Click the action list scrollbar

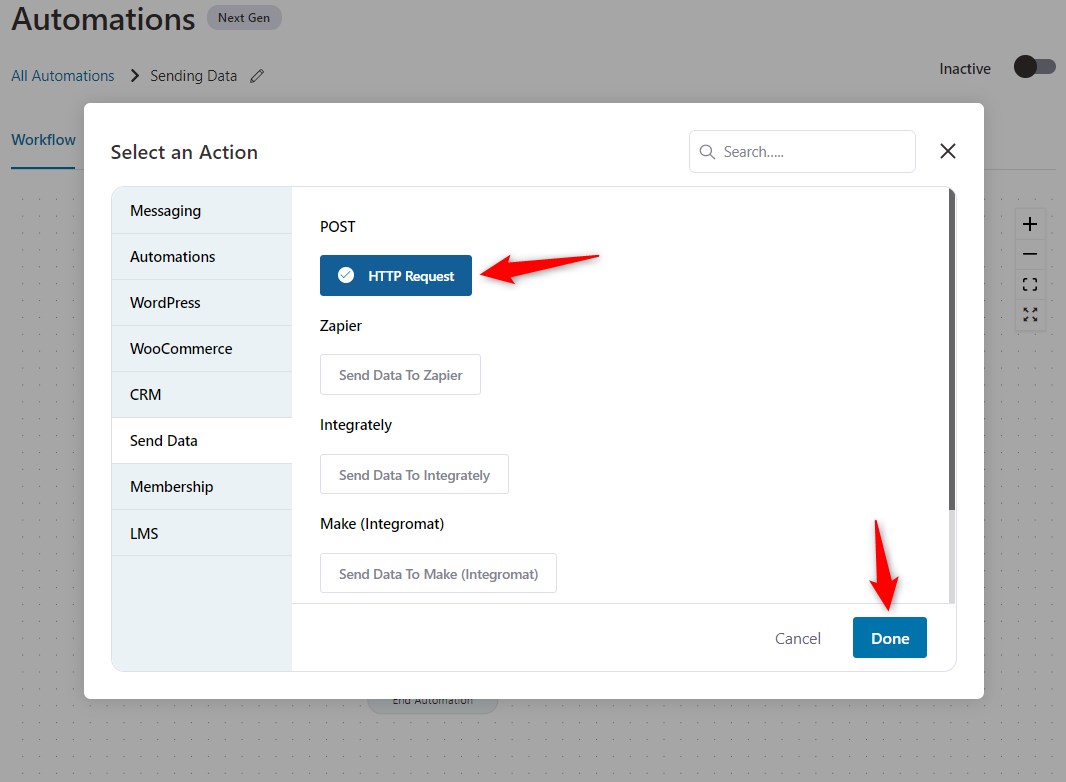coord(951,350)
